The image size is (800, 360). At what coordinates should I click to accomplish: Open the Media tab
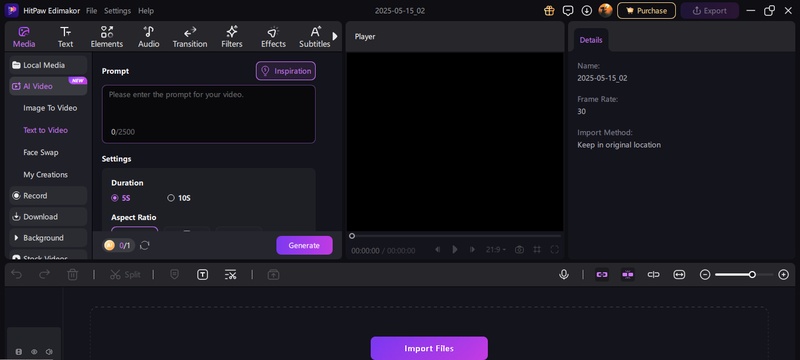click(24, 37)
